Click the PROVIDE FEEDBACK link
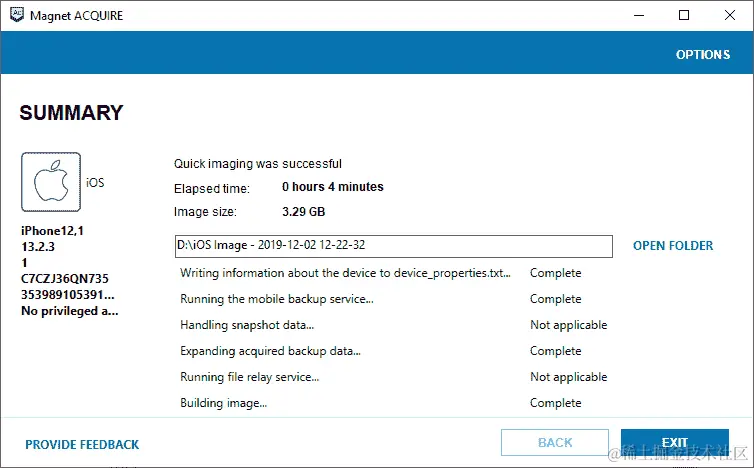Viewport: 754px width, 468px height. [82, 444]
